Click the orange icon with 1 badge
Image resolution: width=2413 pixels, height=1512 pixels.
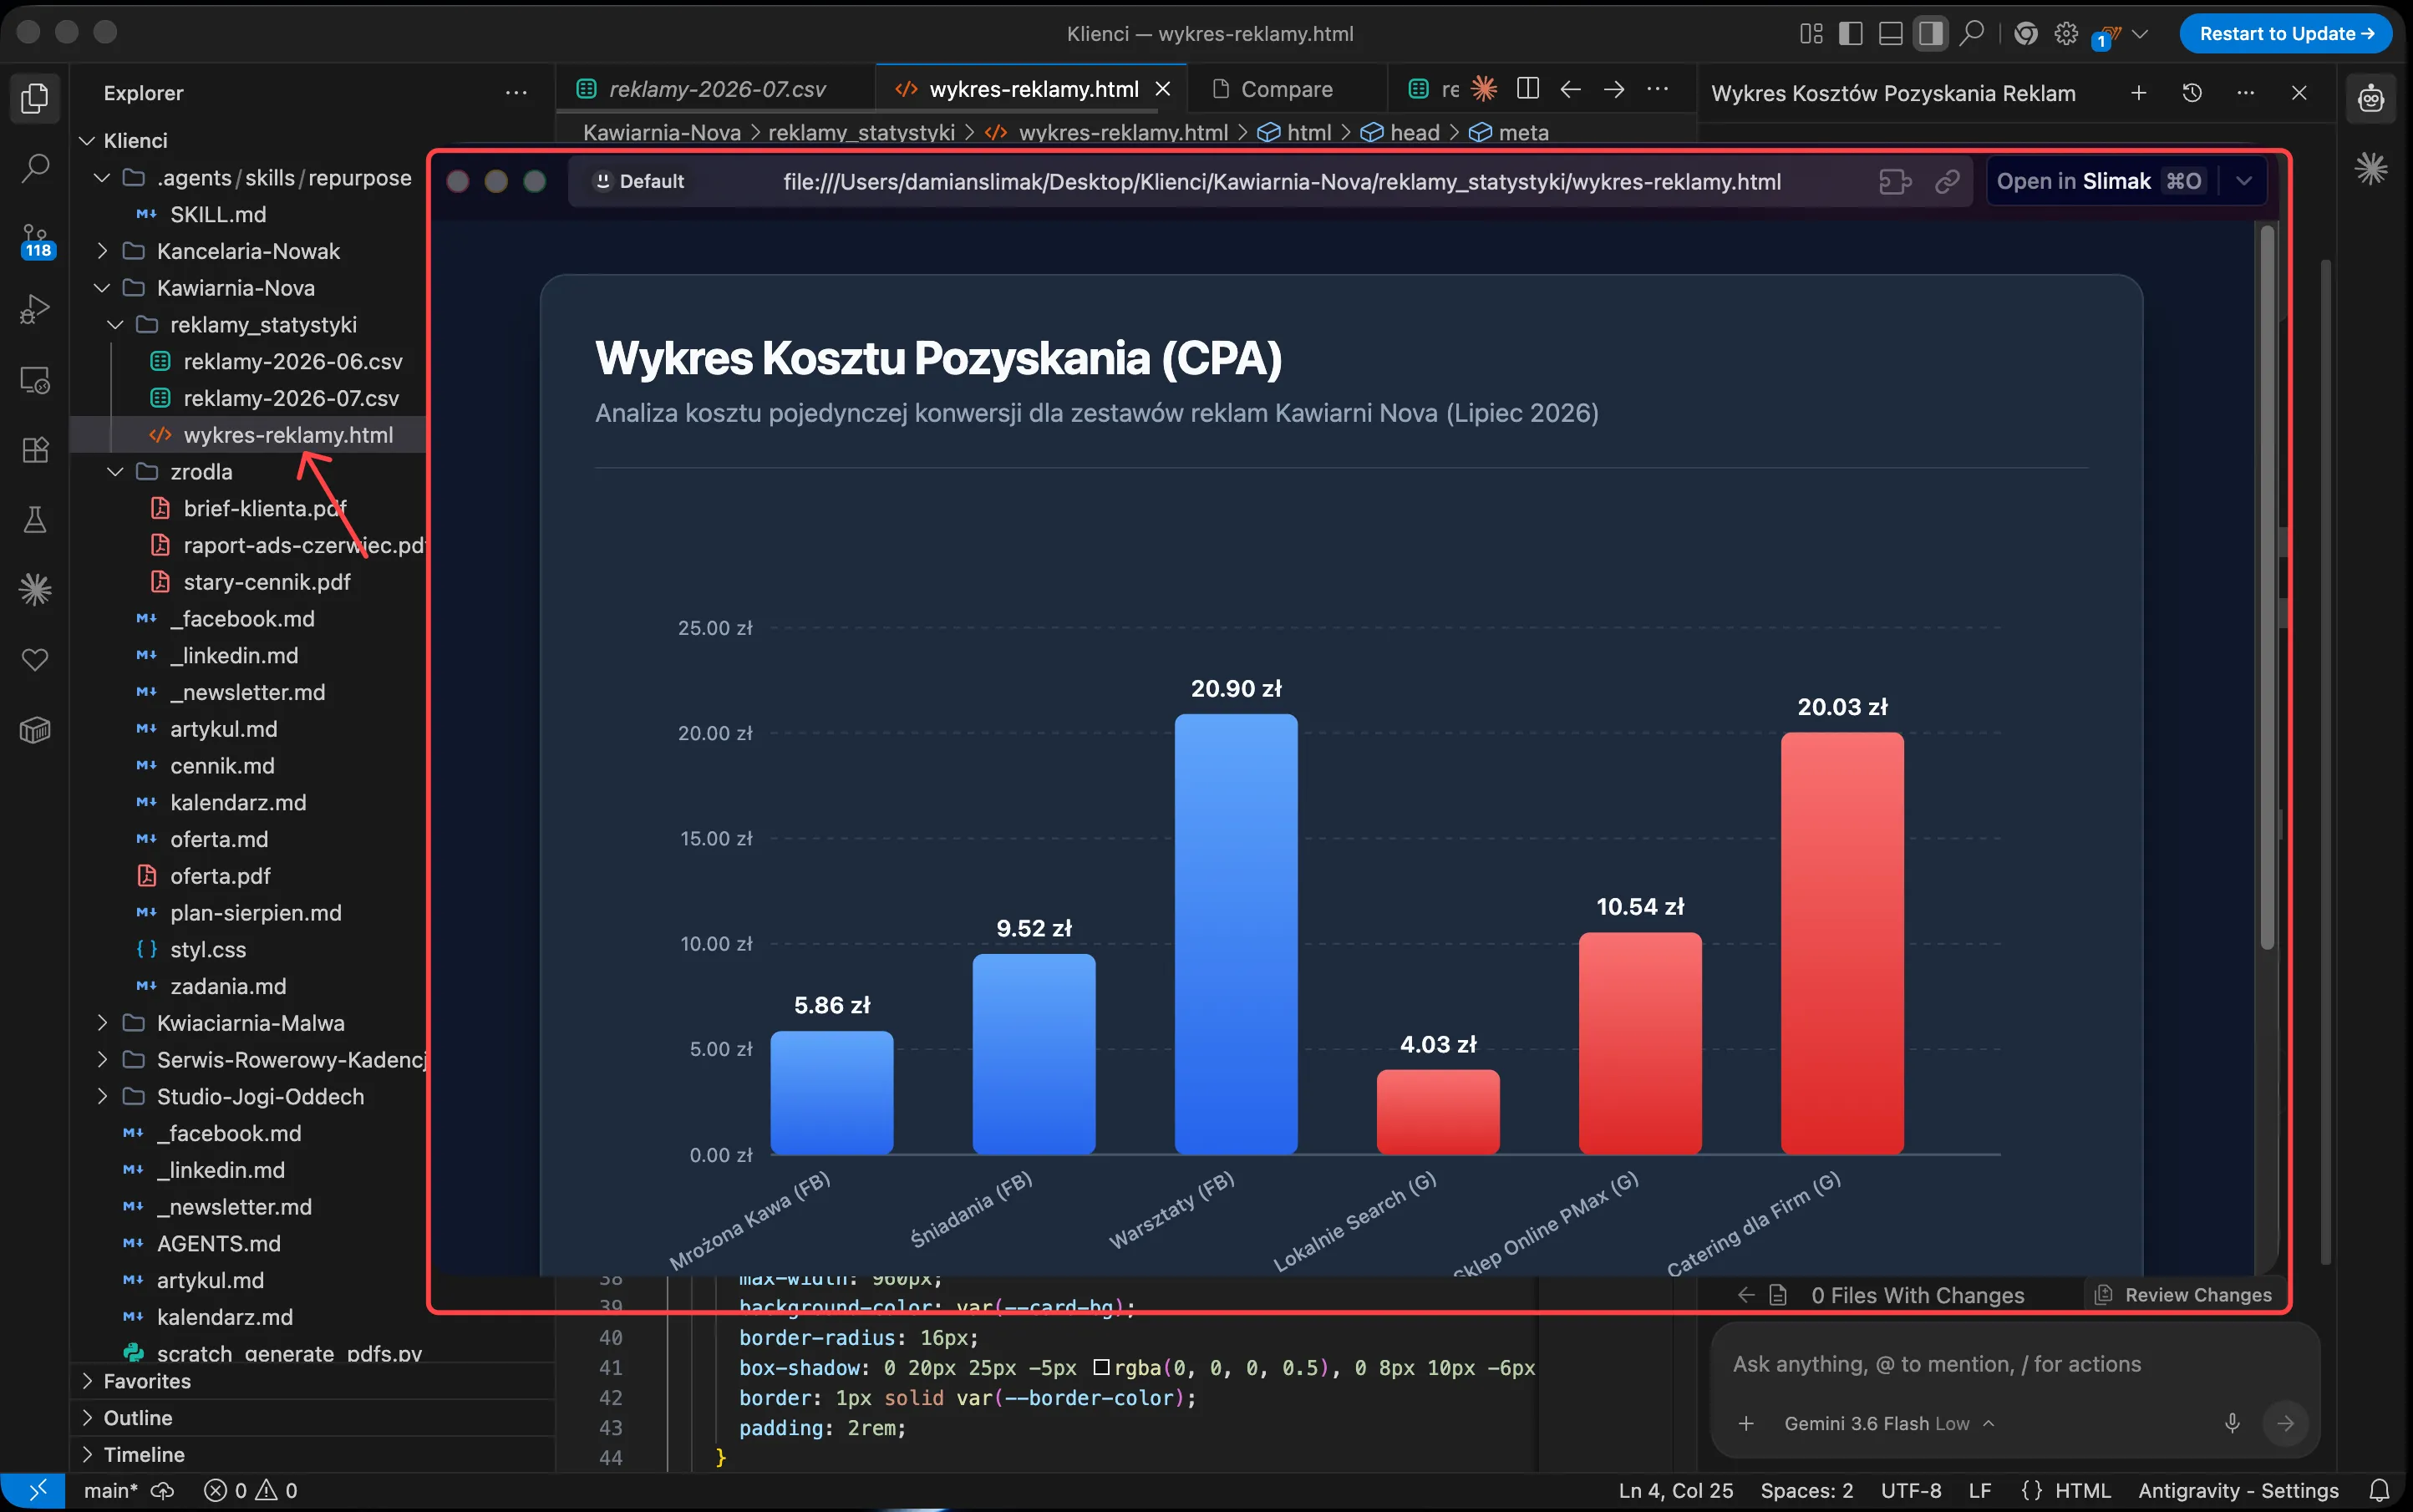(2107, 36)
